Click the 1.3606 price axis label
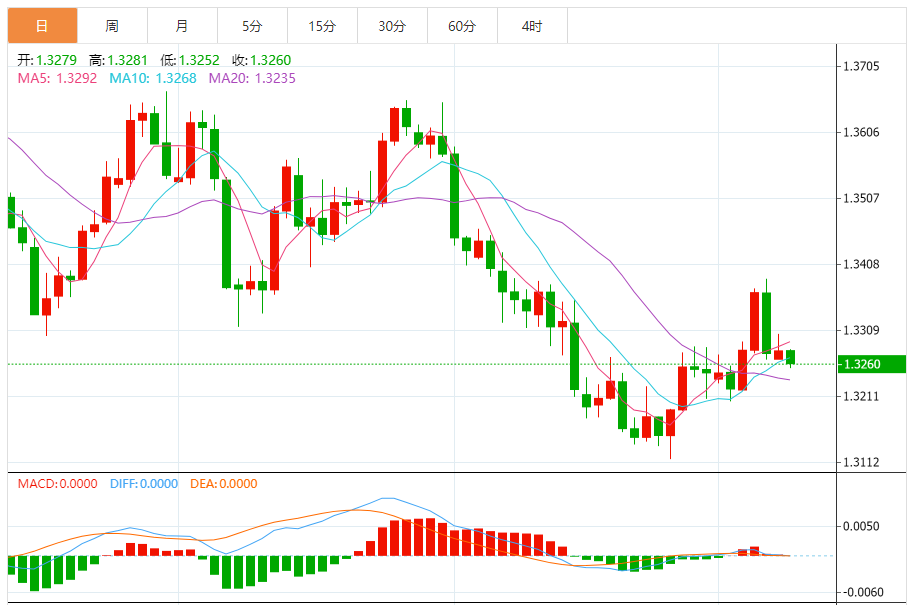917x605 pixels. pyautogui.click(x=861, y=132)
